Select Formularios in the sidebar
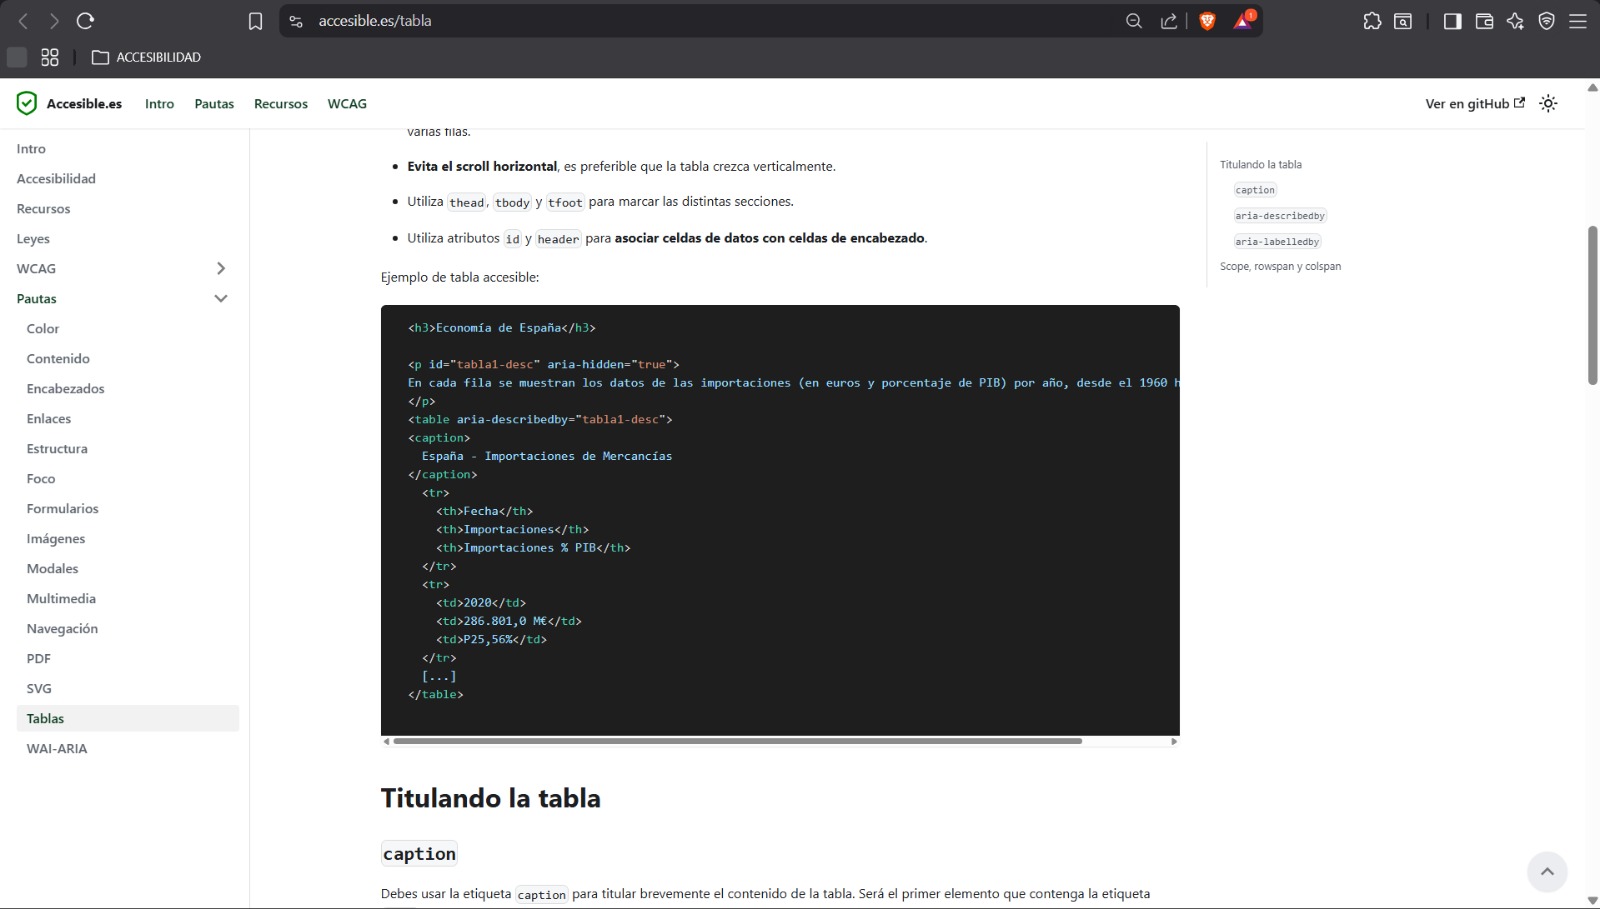This screenshot has width=1600, height=909. pyautogui.click(x=62, y=508)
